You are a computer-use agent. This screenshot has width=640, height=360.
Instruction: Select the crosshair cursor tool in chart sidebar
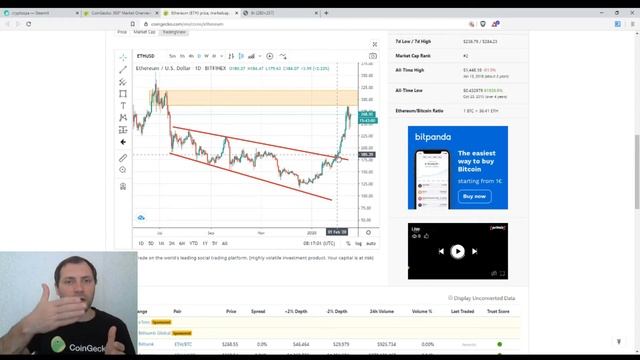pos(123,57)
